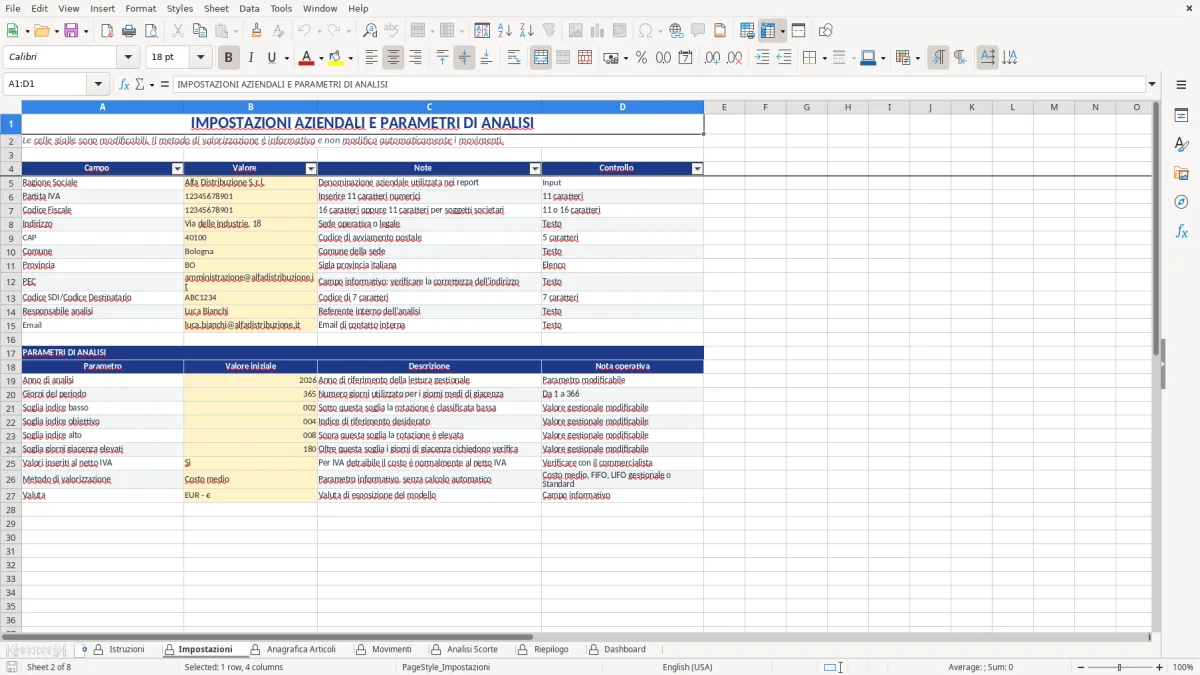Open the Sheet menu

click(x=216, y=8)
